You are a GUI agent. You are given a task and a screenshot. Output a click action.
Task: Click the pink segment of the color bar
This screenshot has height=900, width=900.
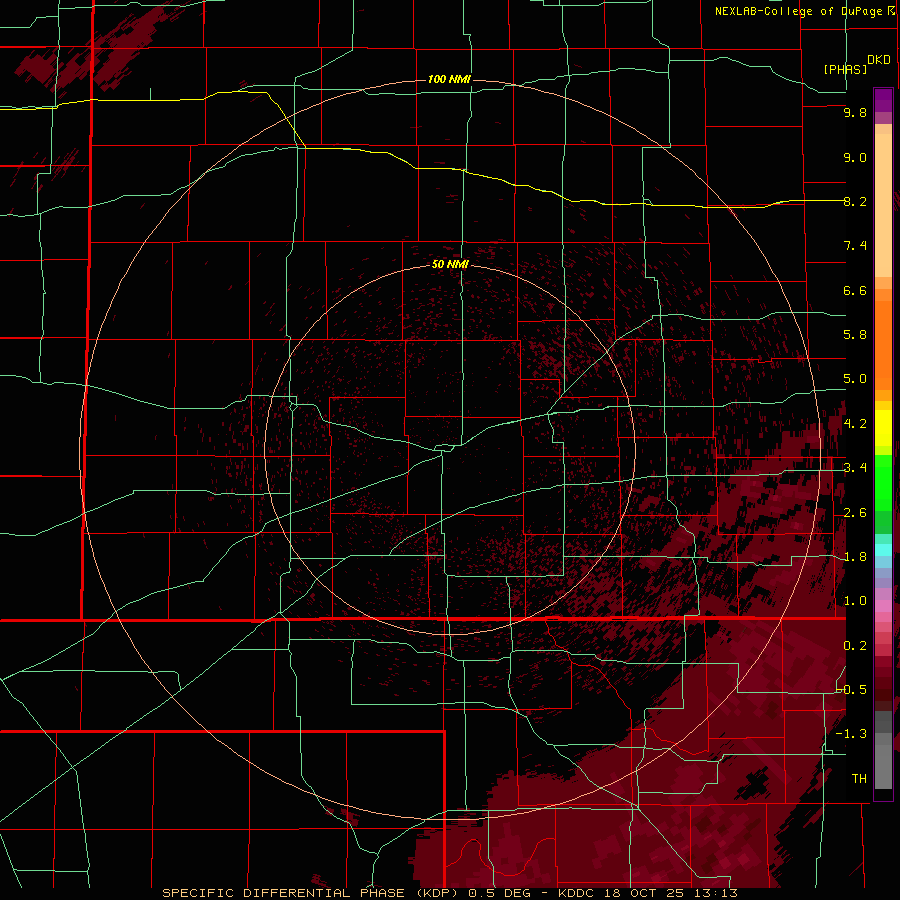tap(883, 606)
